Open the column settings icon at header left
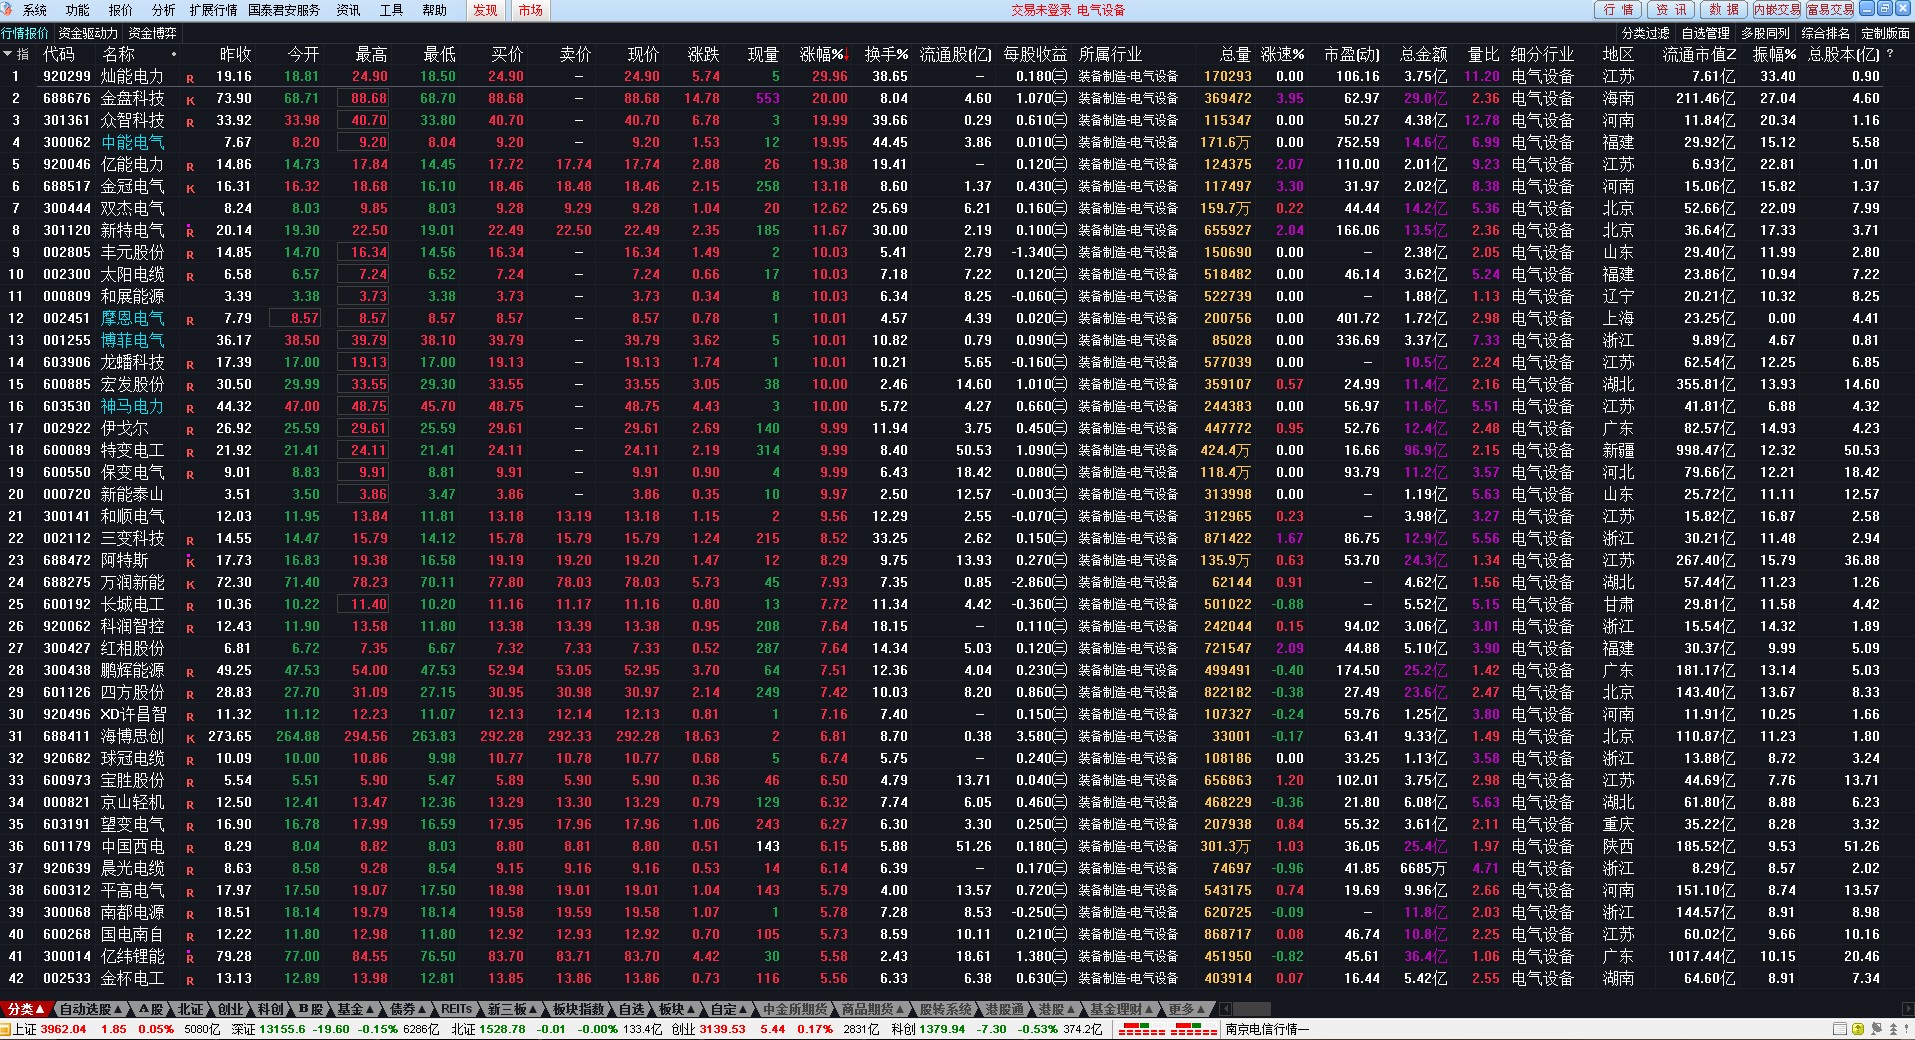The width and height of the screenshot is (1915, 1040). pos(8,54)
